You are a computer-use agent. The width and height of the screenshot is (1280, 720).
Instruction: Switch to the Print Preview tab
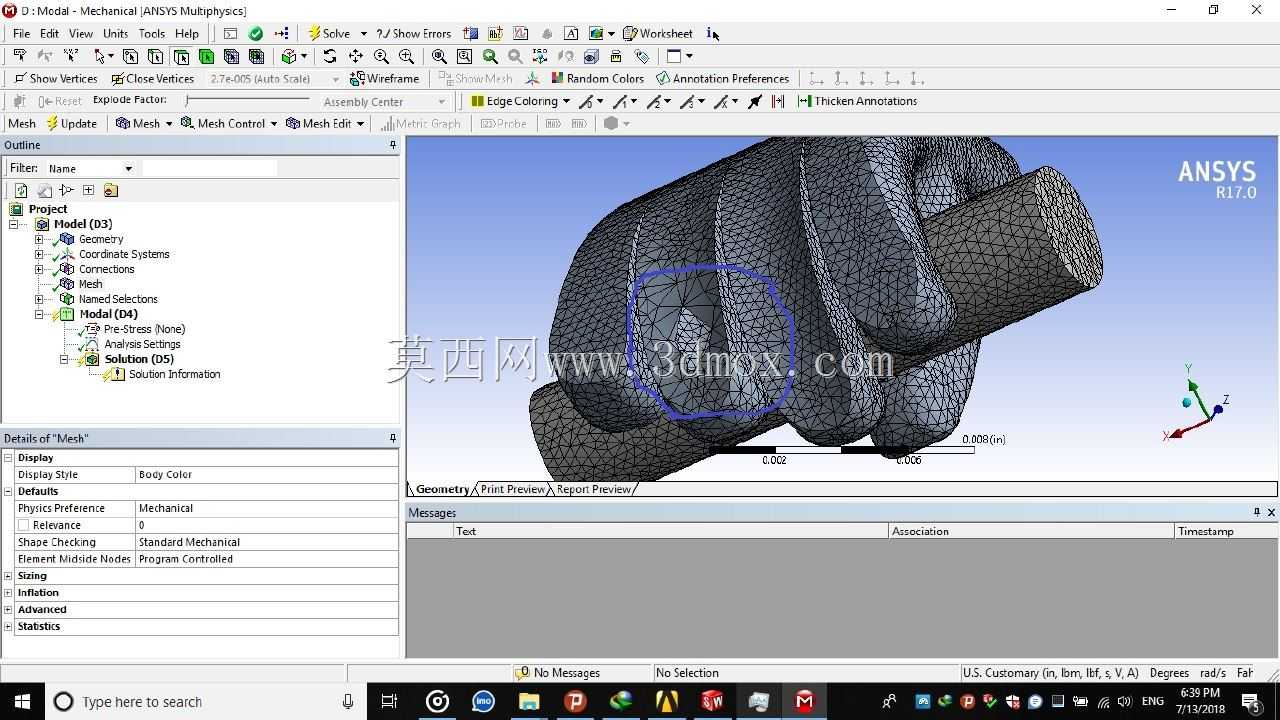tap(512, 489)
